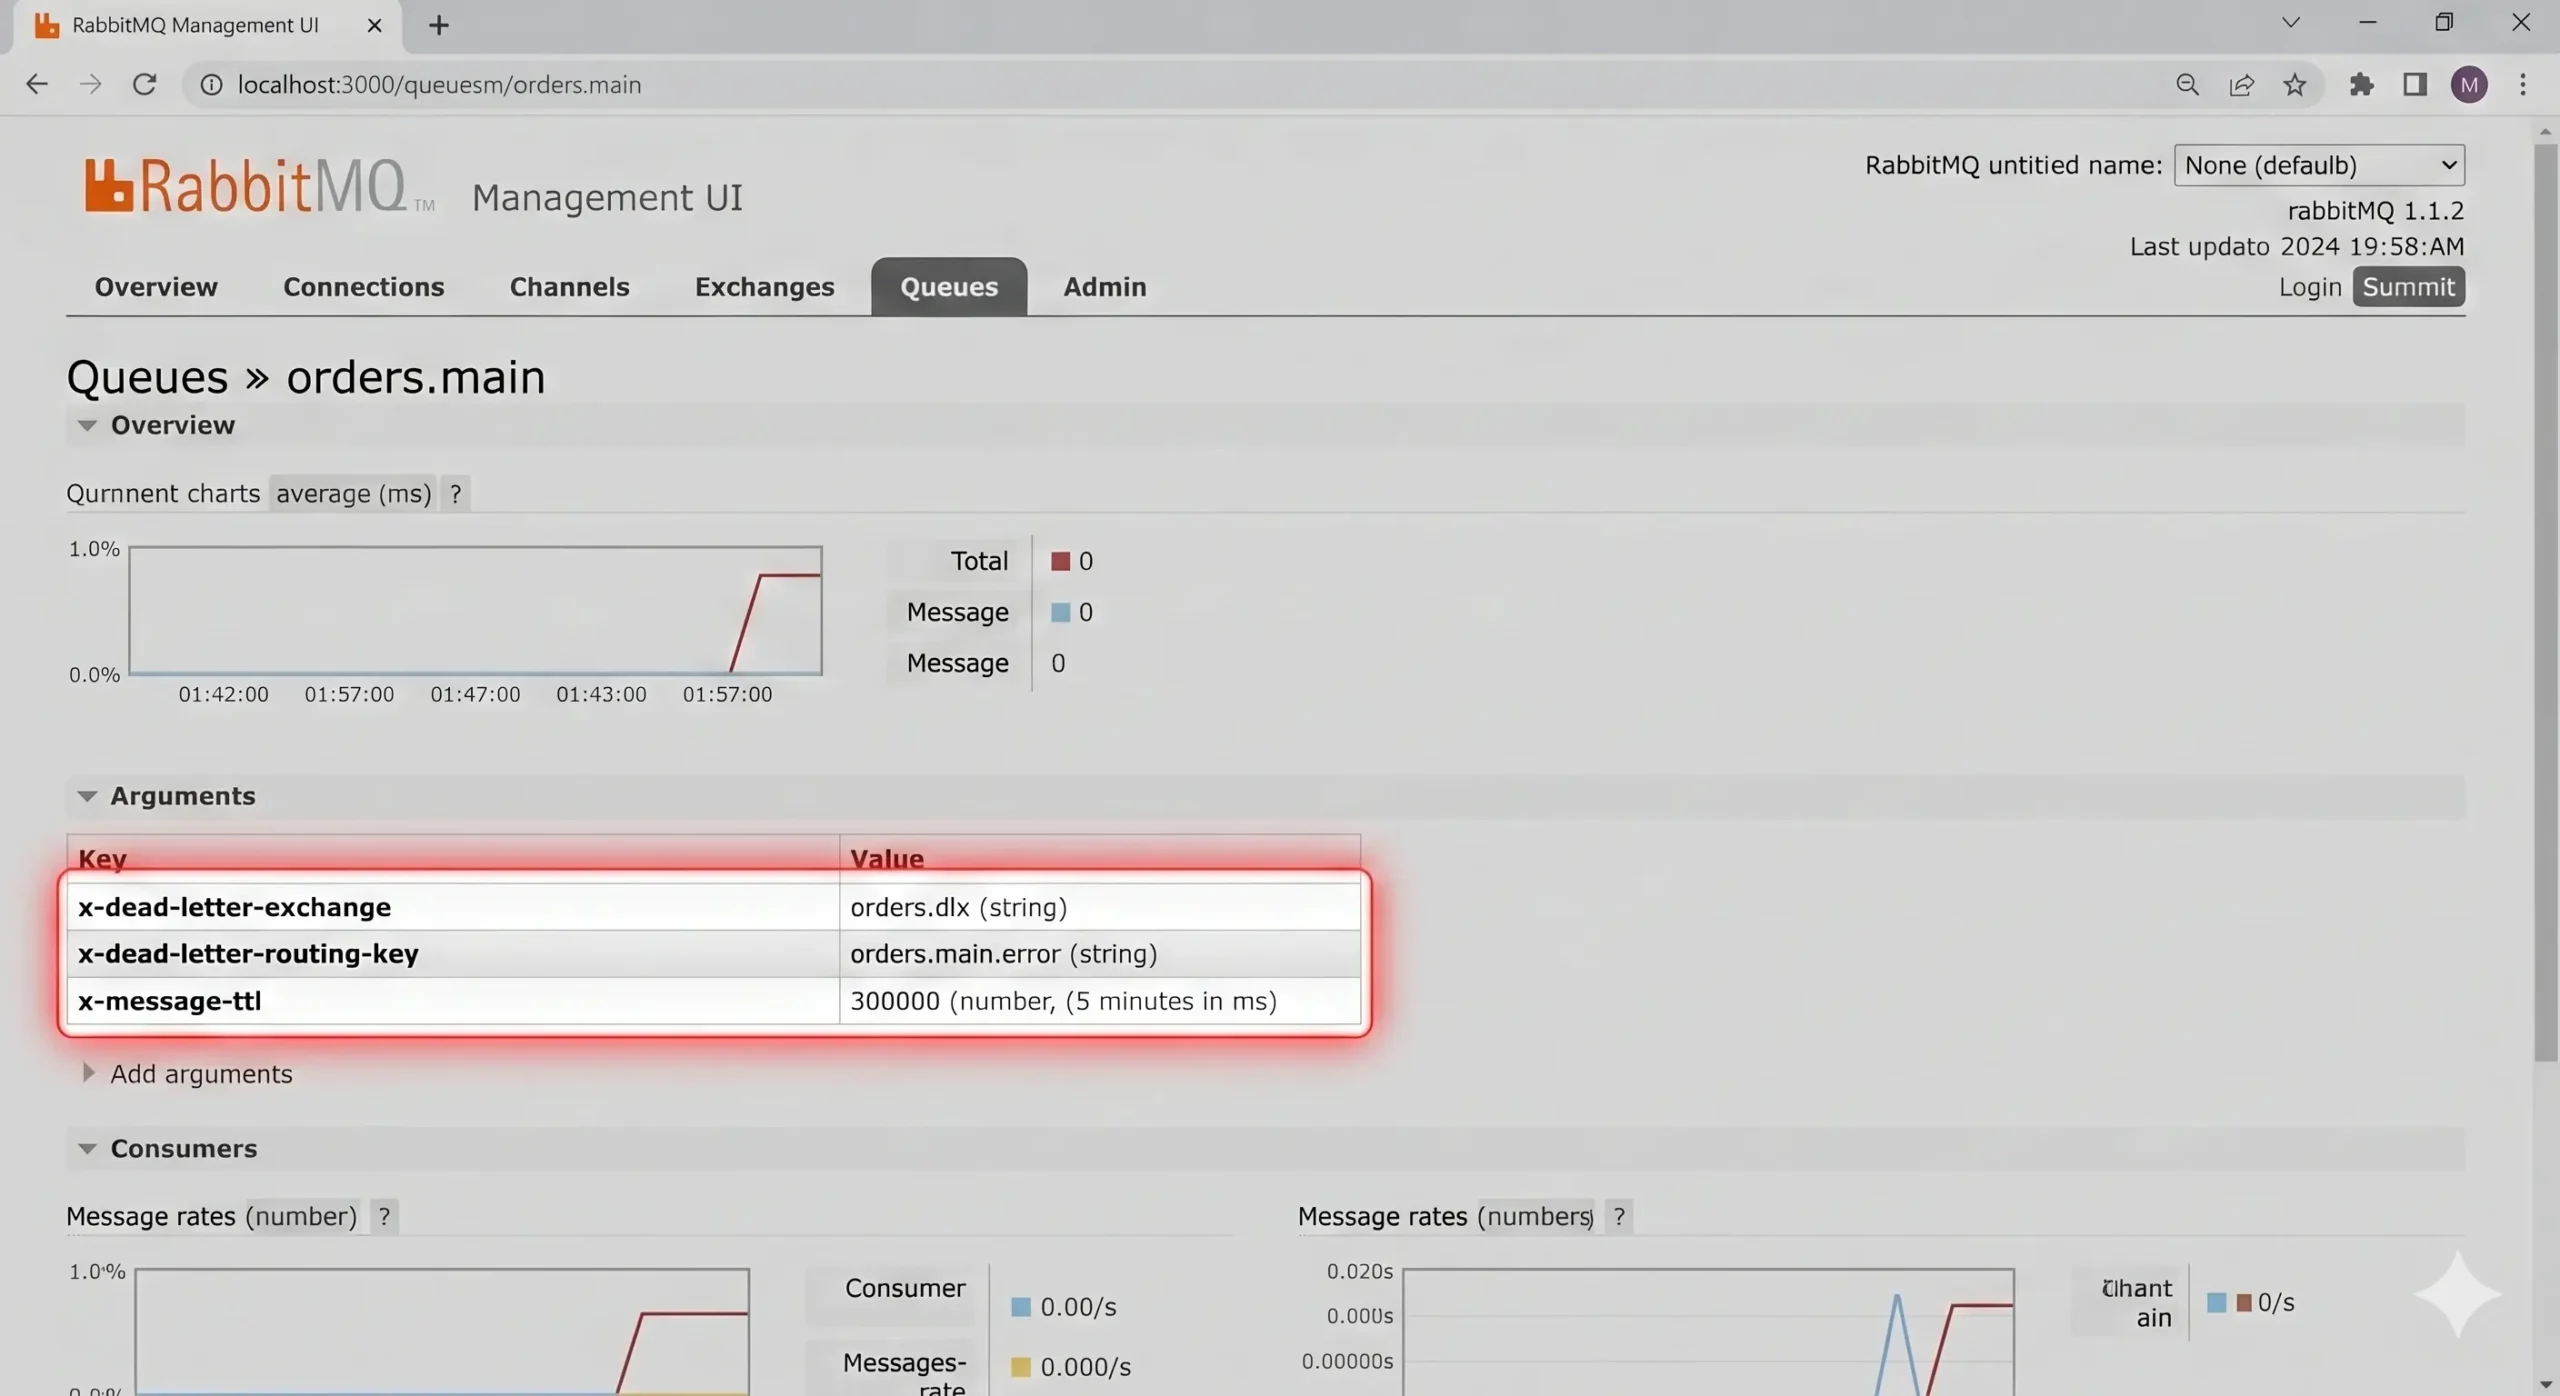Image resolution: width=2560 pixels, height=1396 pixels.
Task: Change the Message rates (numbers) range
Action: click(1535, 1216)
